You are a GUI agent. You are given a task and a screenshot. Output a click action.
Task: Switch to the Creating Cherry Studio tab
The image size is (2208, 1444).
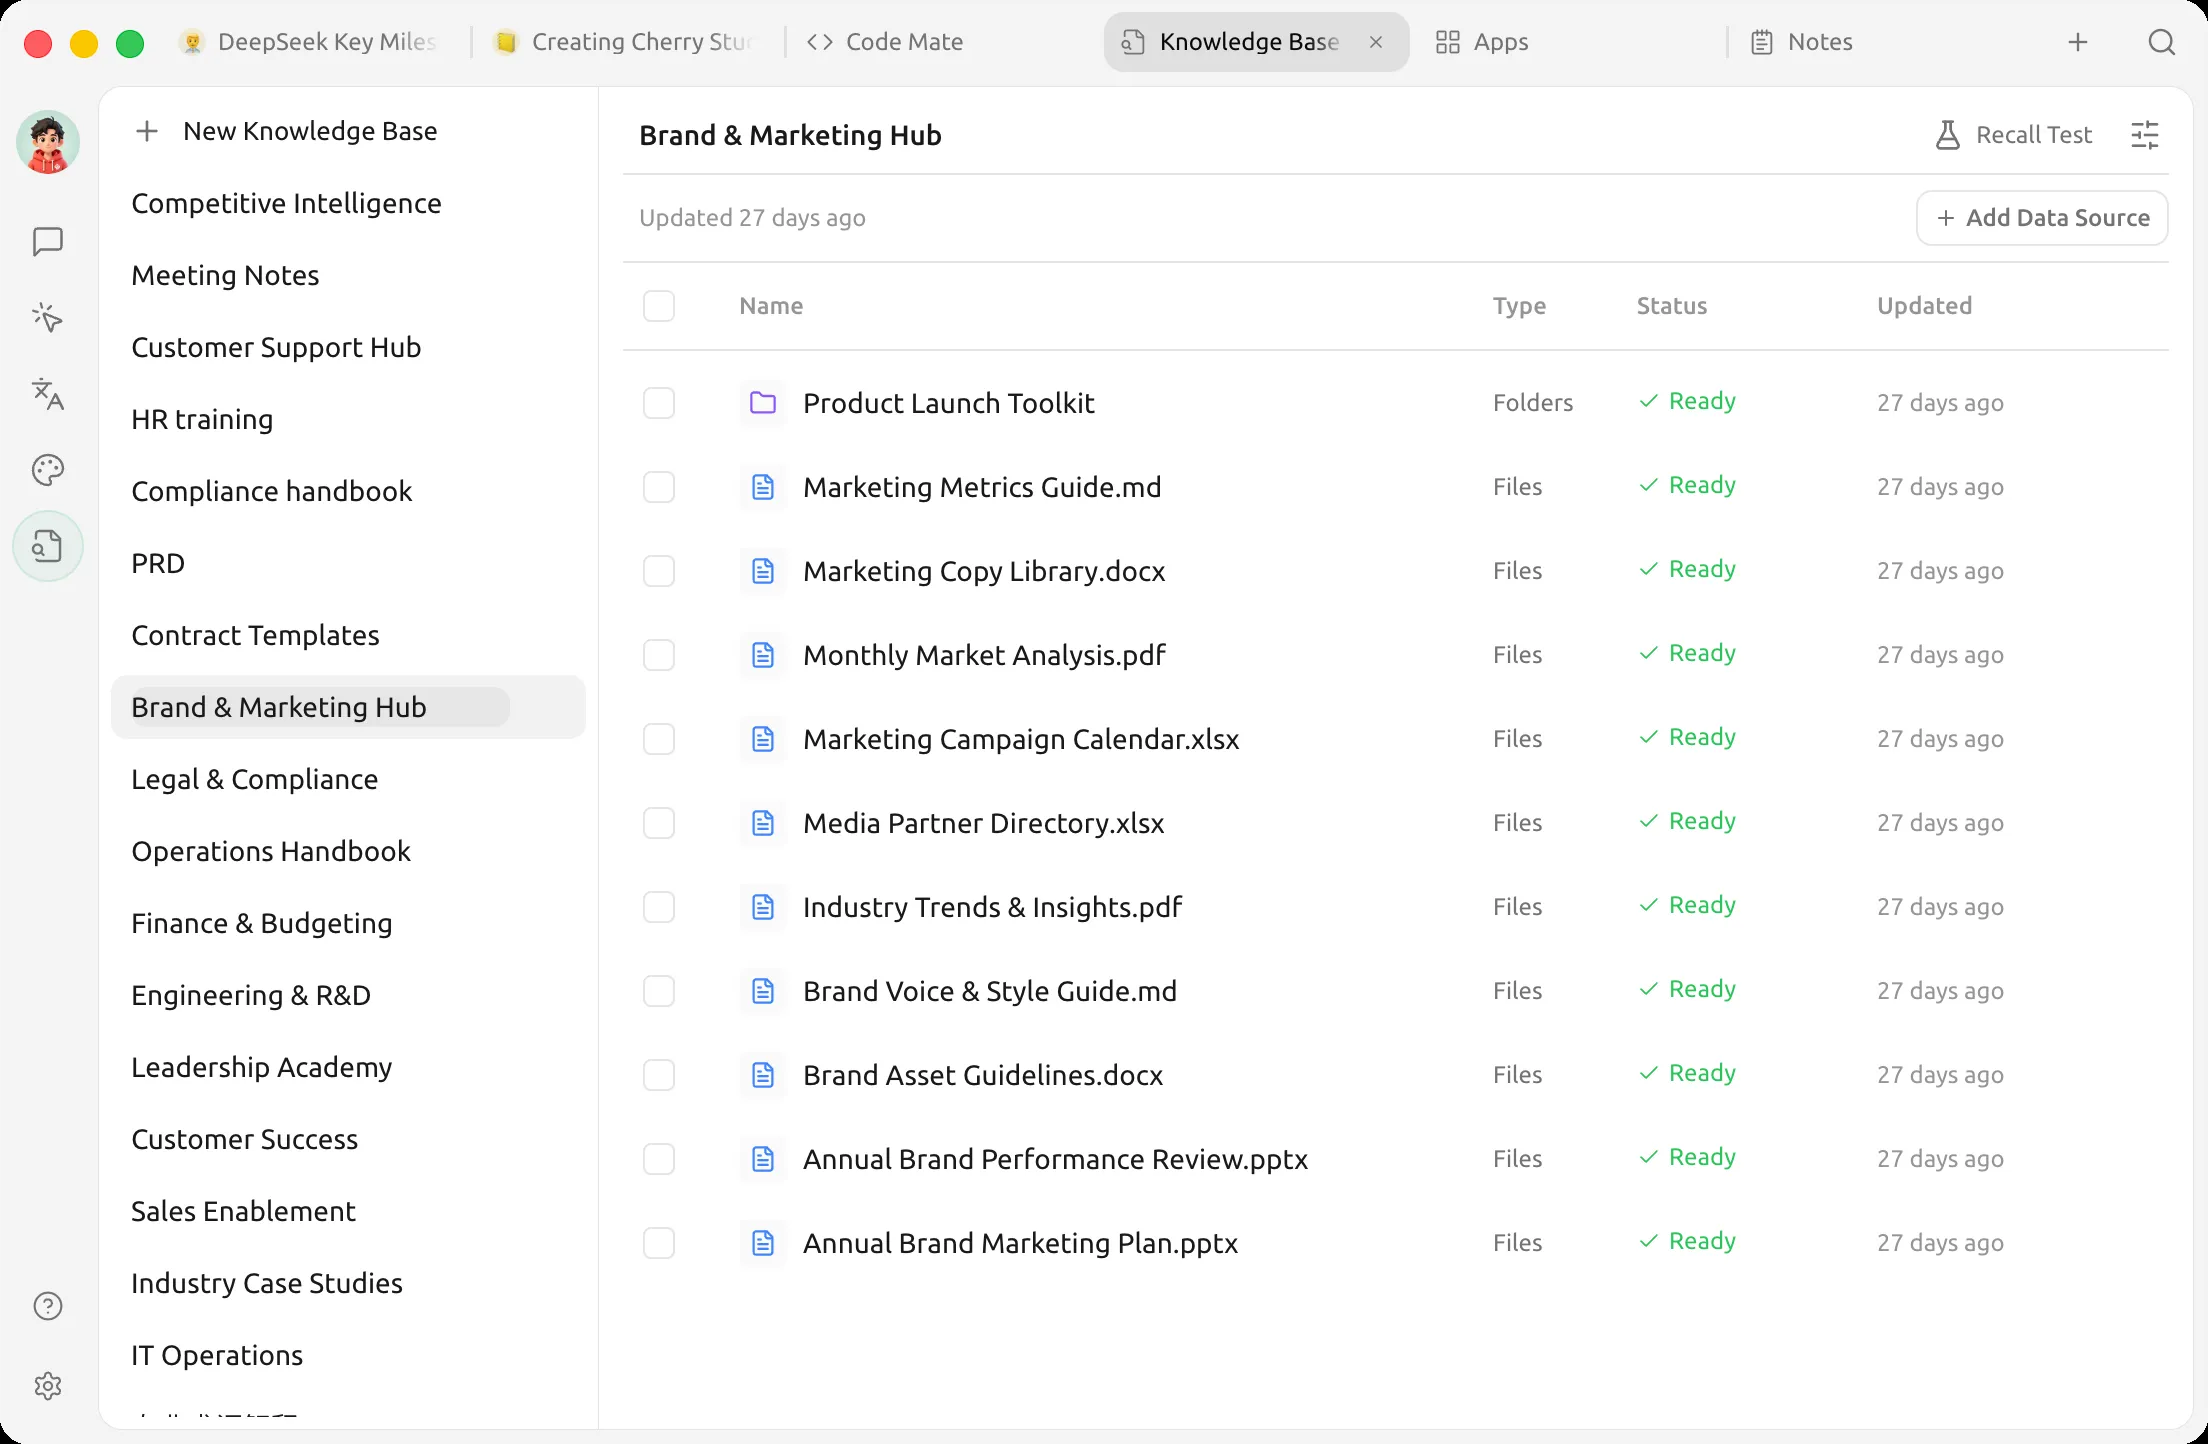click(630, 42)
